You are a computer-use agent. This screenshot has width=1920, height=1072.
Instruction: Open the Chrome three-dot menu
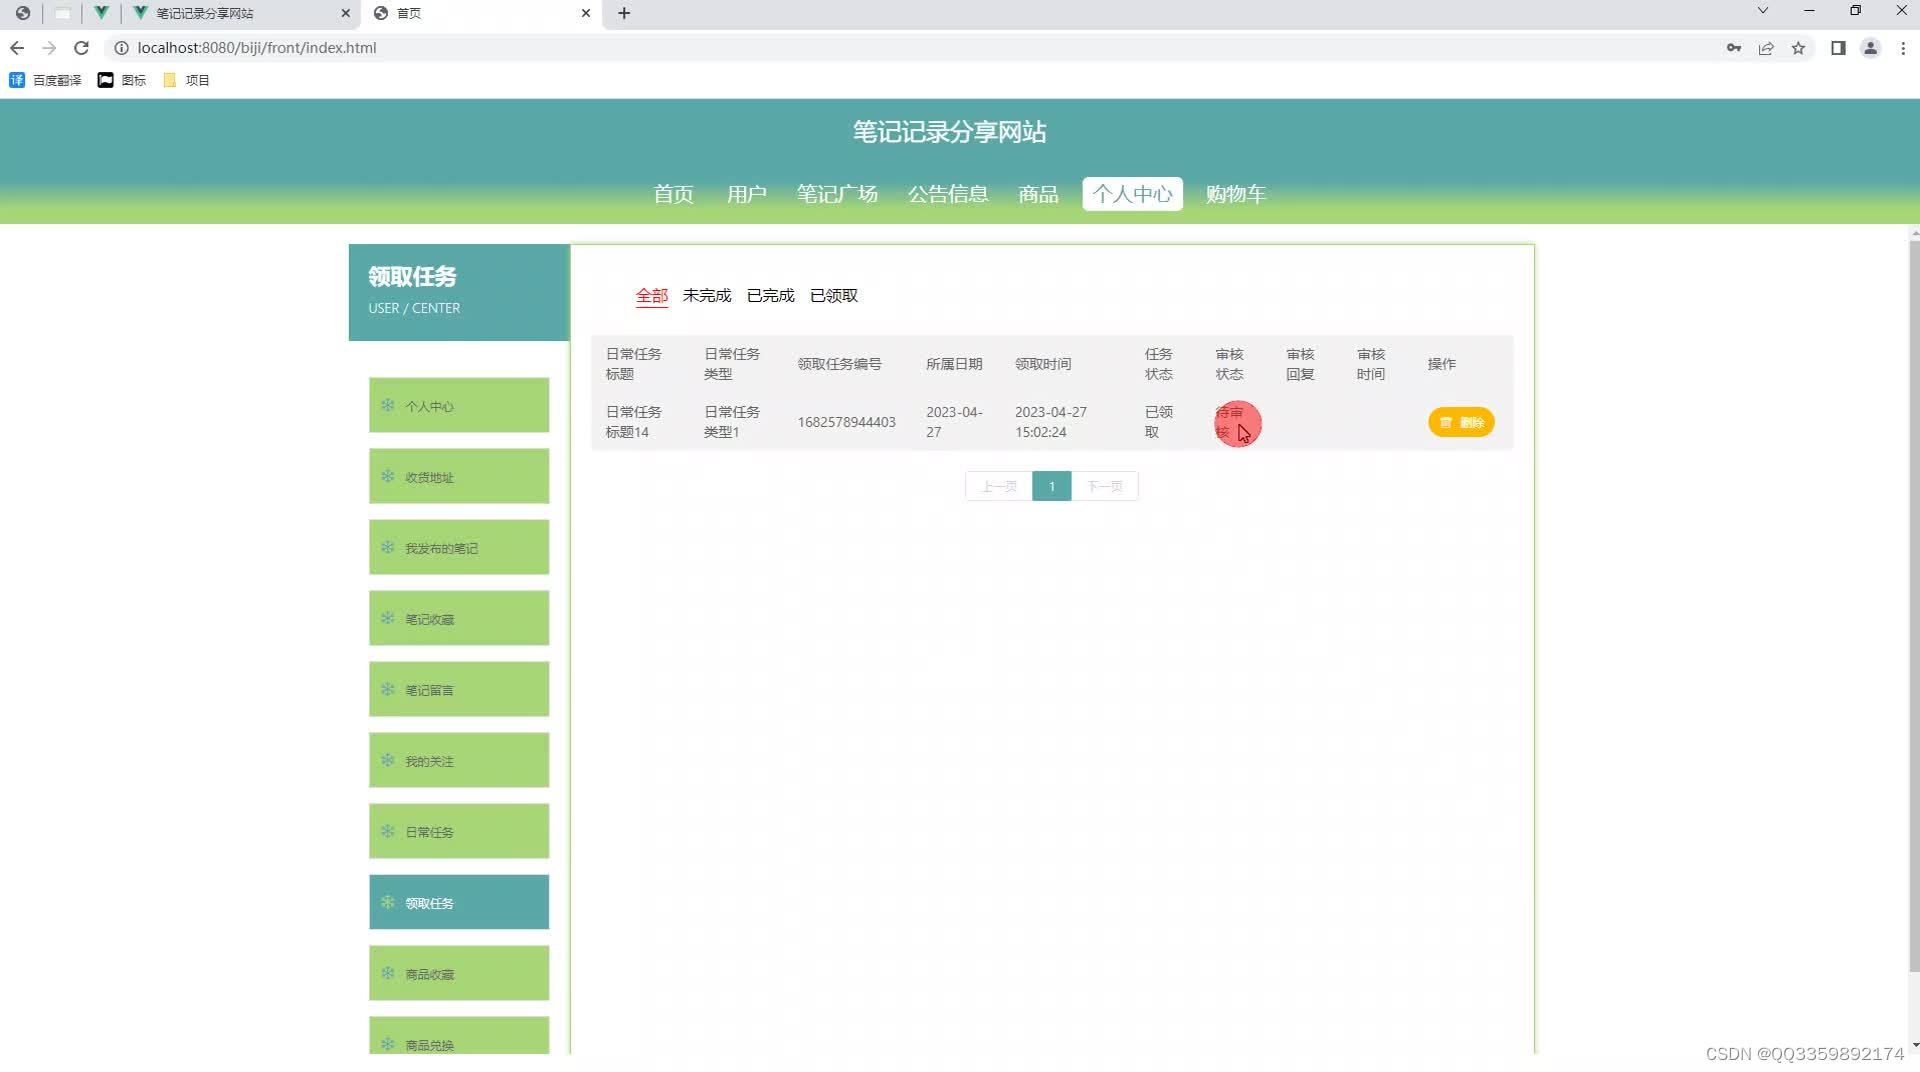point(1903,48)
